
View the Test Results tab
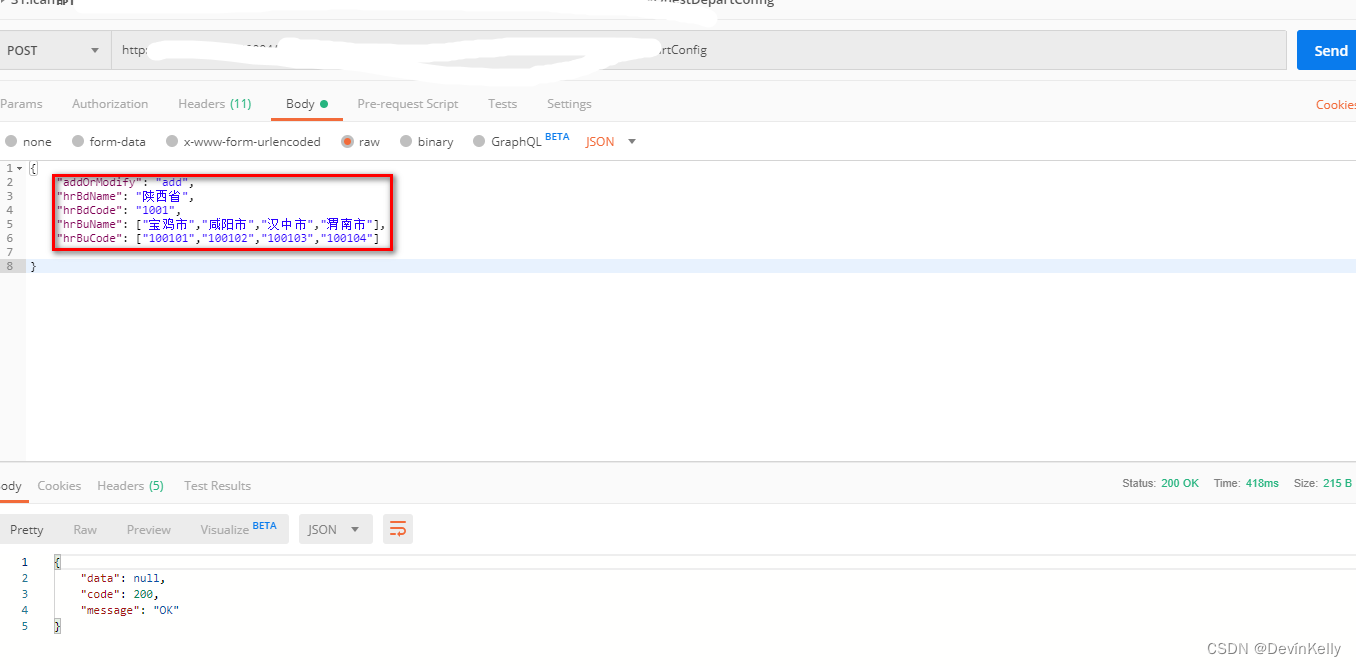(217, 485)
